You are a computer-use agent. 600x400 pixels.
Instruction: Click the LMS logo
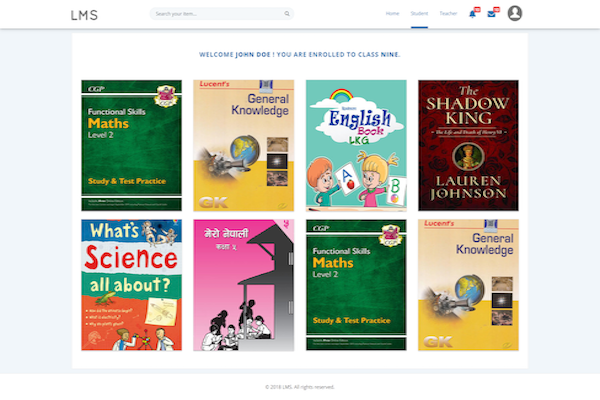point(84,15)
